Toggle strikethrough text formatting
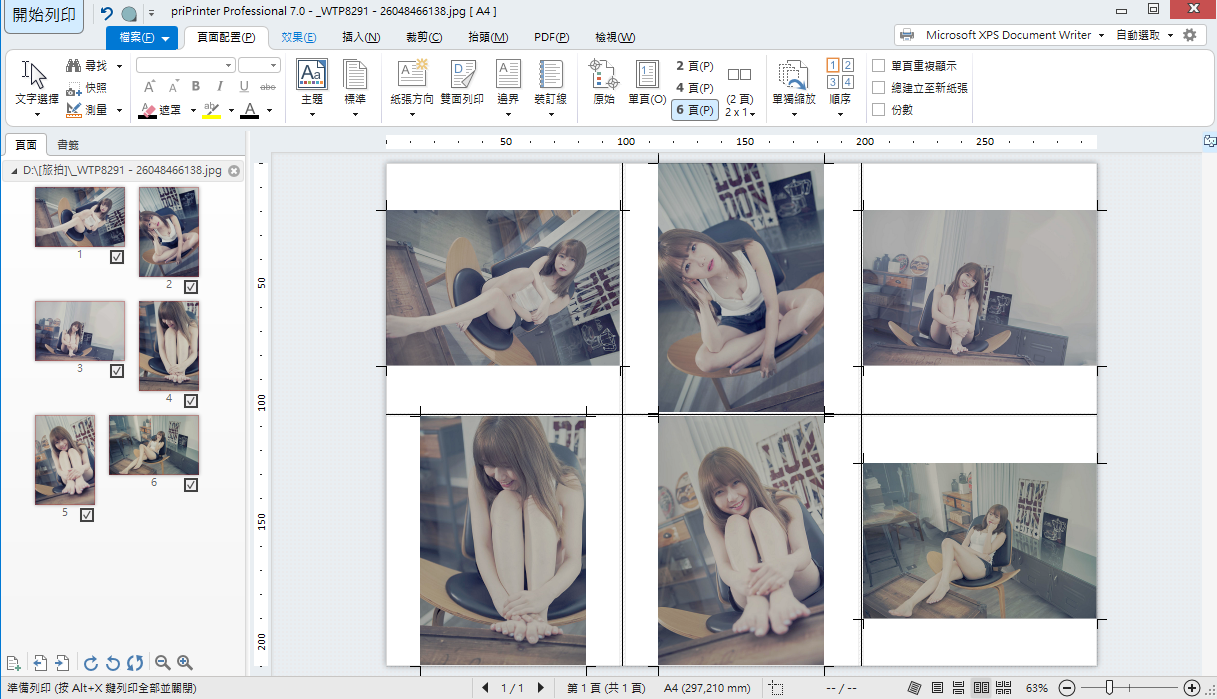Screen dimensions: 1217x699 tap(266, 87)
